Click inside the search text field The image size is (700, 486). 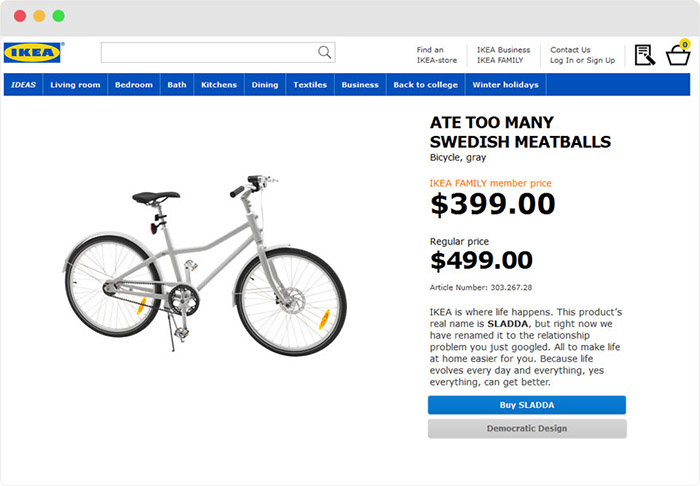[208, 52]
